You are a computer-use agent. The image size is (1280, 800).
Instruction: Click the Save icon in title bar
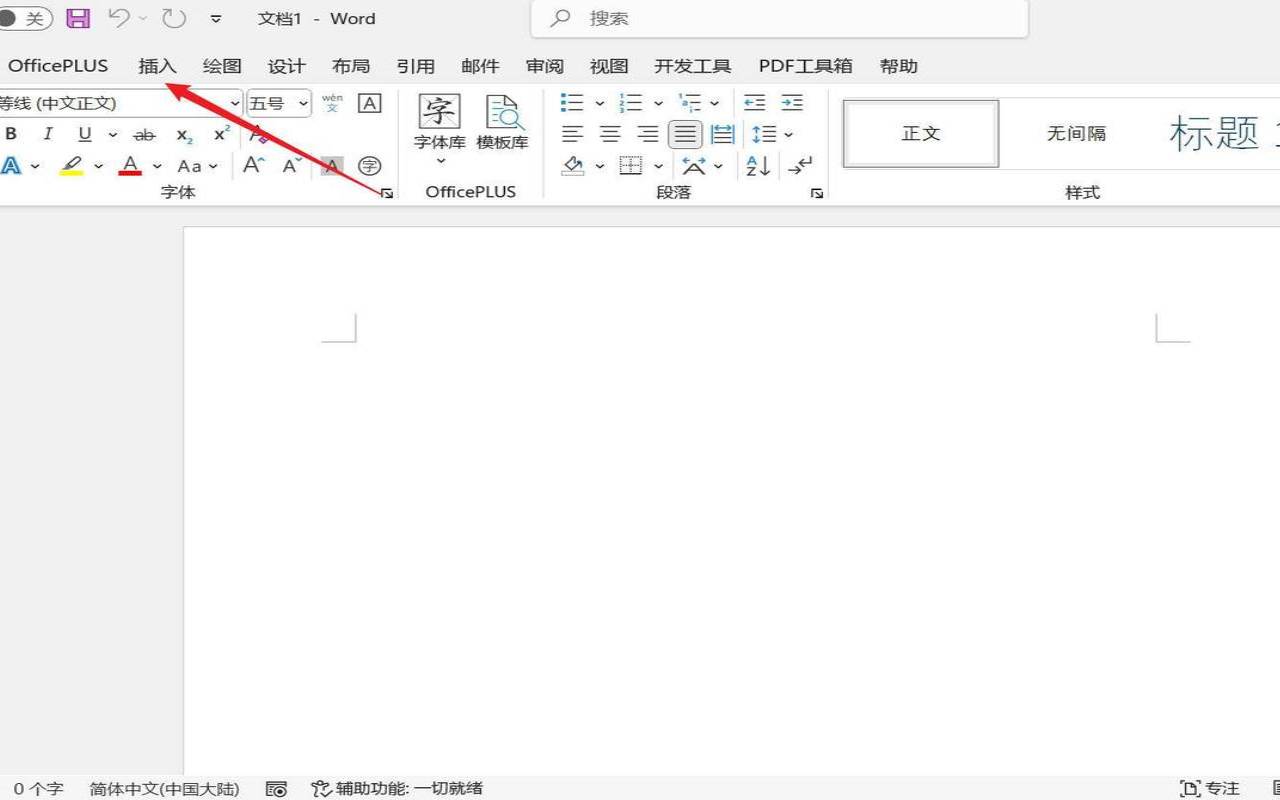point(77,18)
